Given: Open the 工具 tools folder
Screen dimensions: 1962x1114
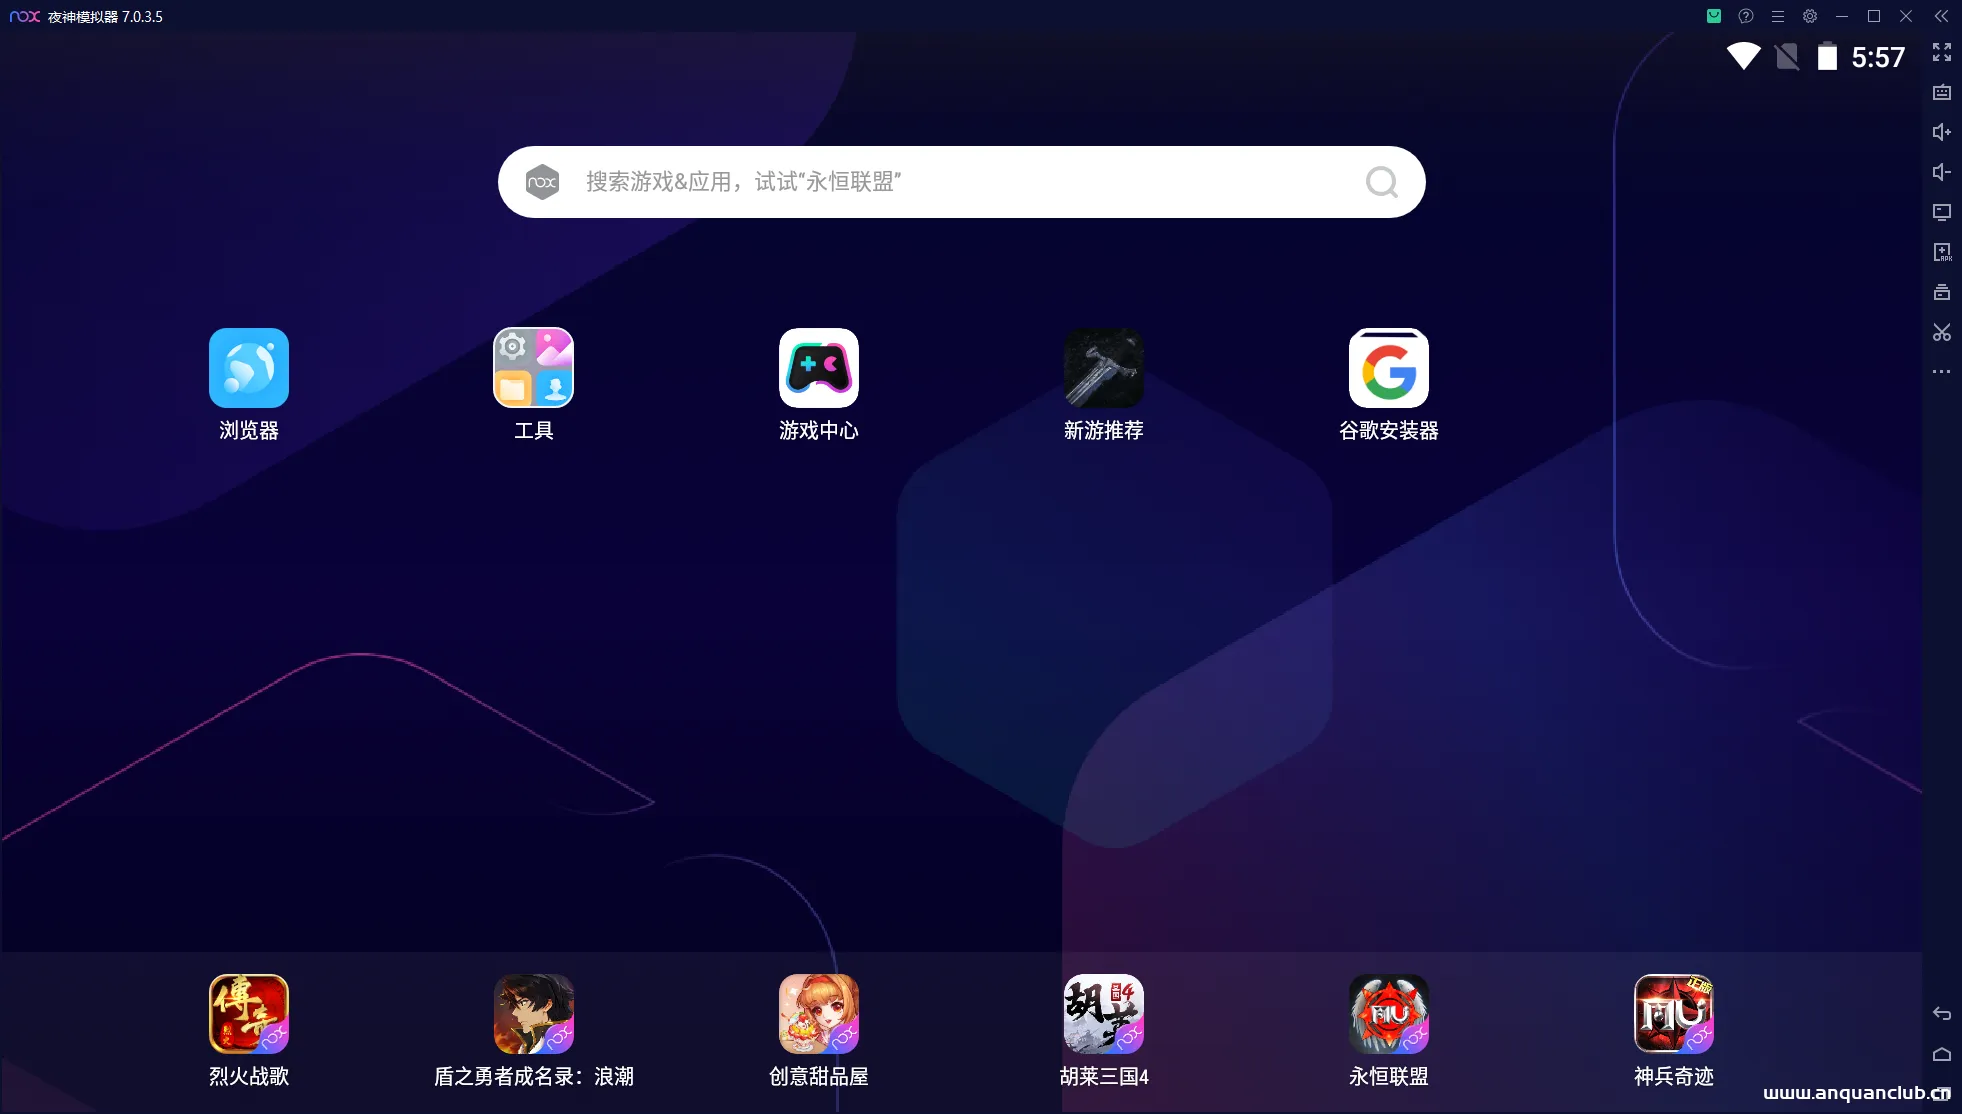Looking at the screenshot, I should [533, 368].
